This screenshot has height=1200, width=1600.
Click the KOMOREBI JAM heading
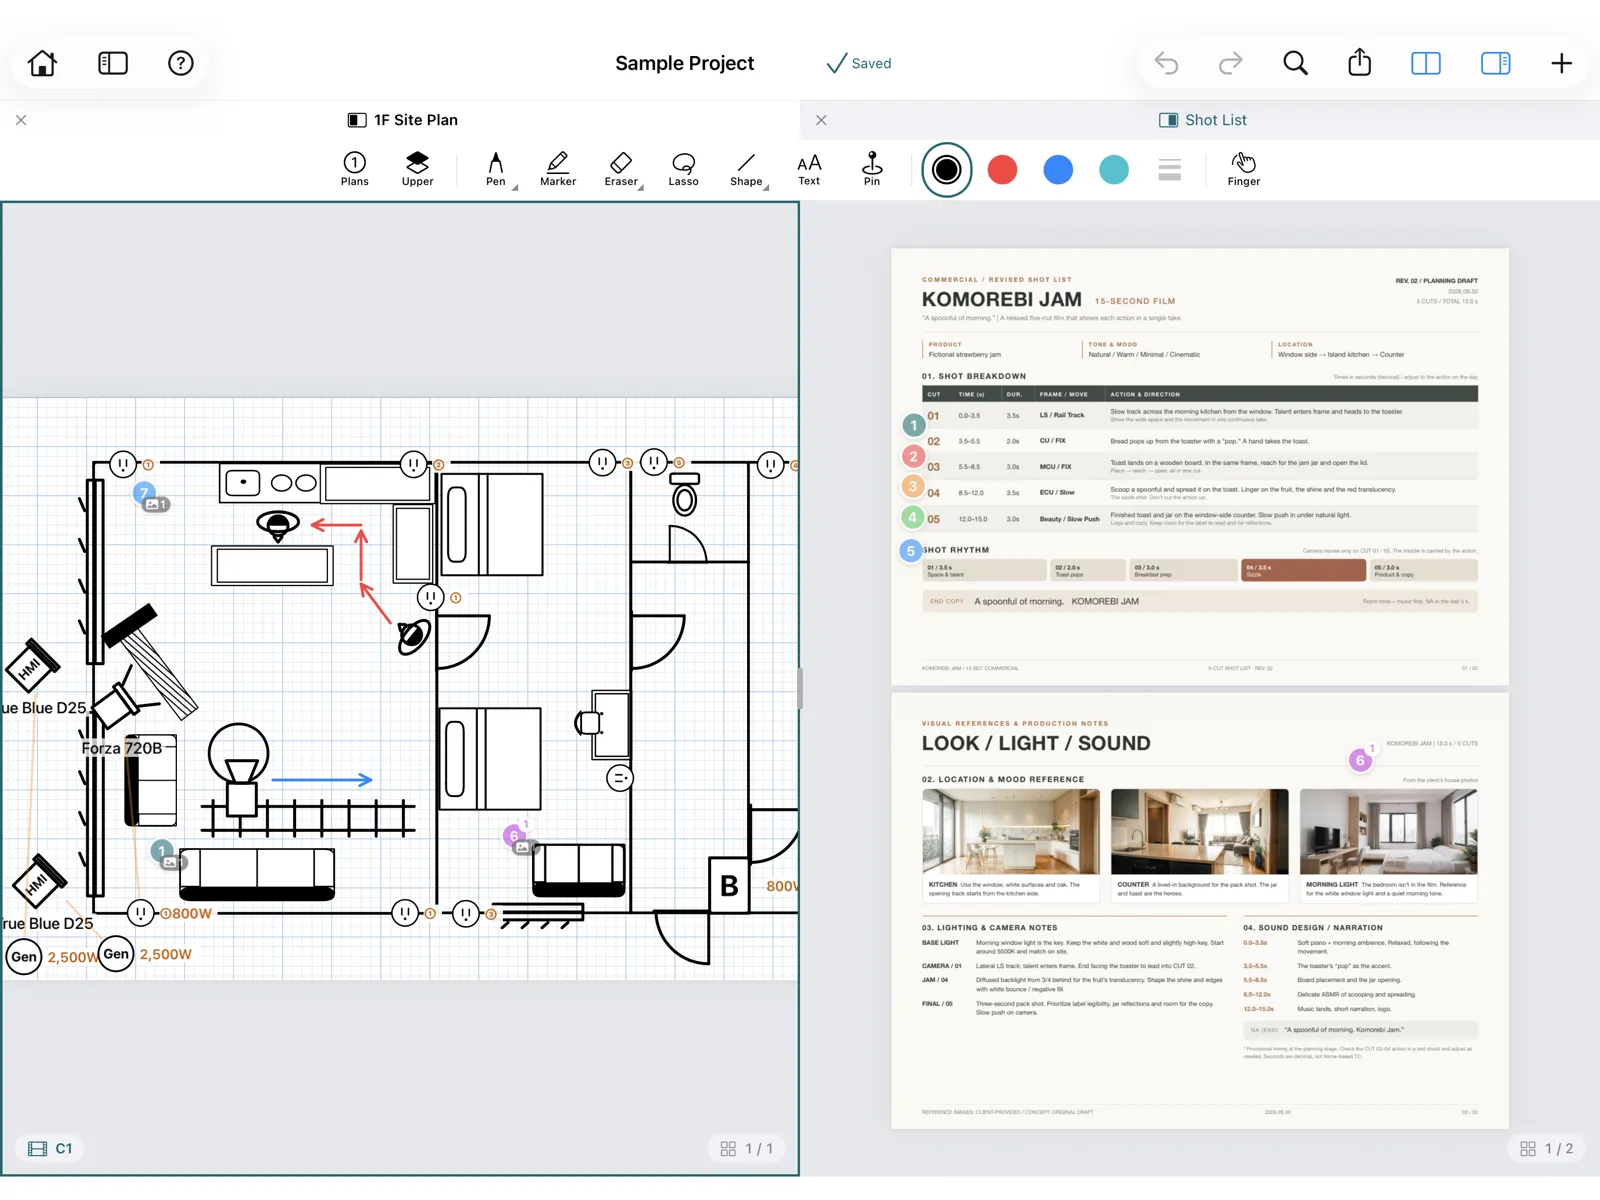pos(1001,300)
